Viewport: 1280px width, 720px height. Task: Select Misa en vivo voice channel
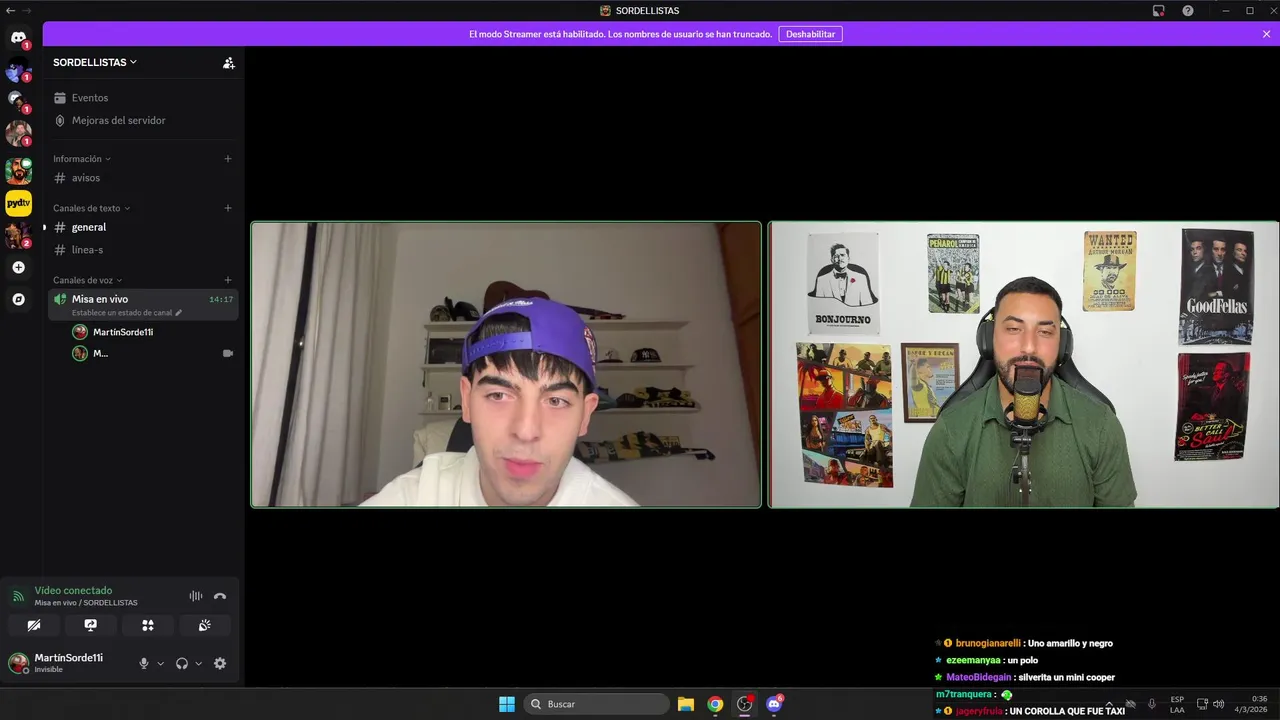(143, 305)
